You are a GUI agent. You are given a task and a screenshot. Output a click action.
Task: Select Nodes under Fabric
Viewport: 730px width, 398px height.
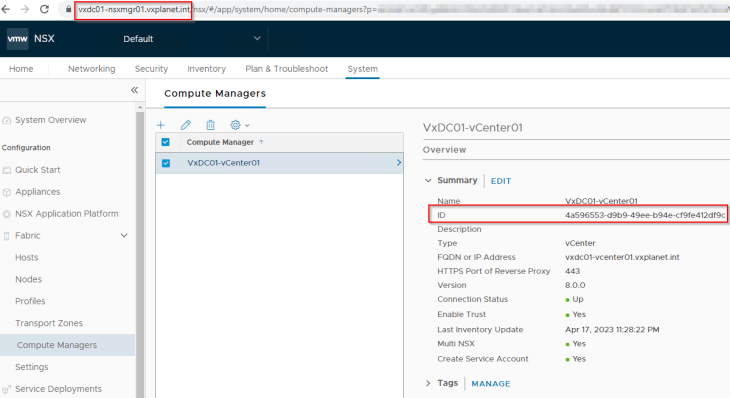point(28,279)
